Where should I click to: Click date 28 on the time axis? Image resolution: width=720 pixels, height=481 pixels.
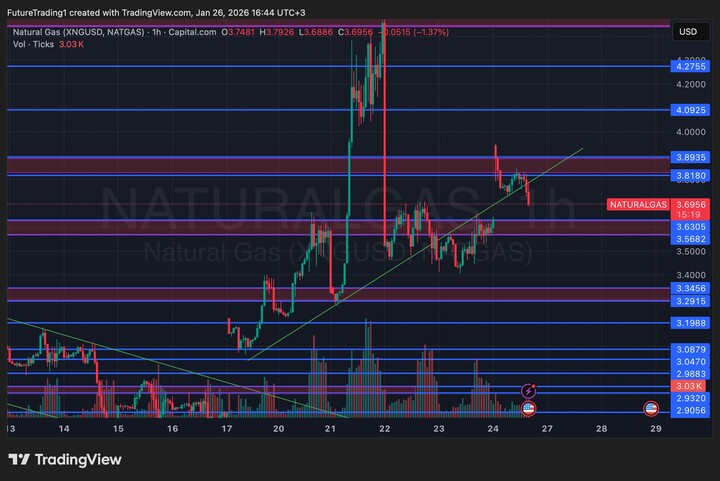(x=601, y=428)
